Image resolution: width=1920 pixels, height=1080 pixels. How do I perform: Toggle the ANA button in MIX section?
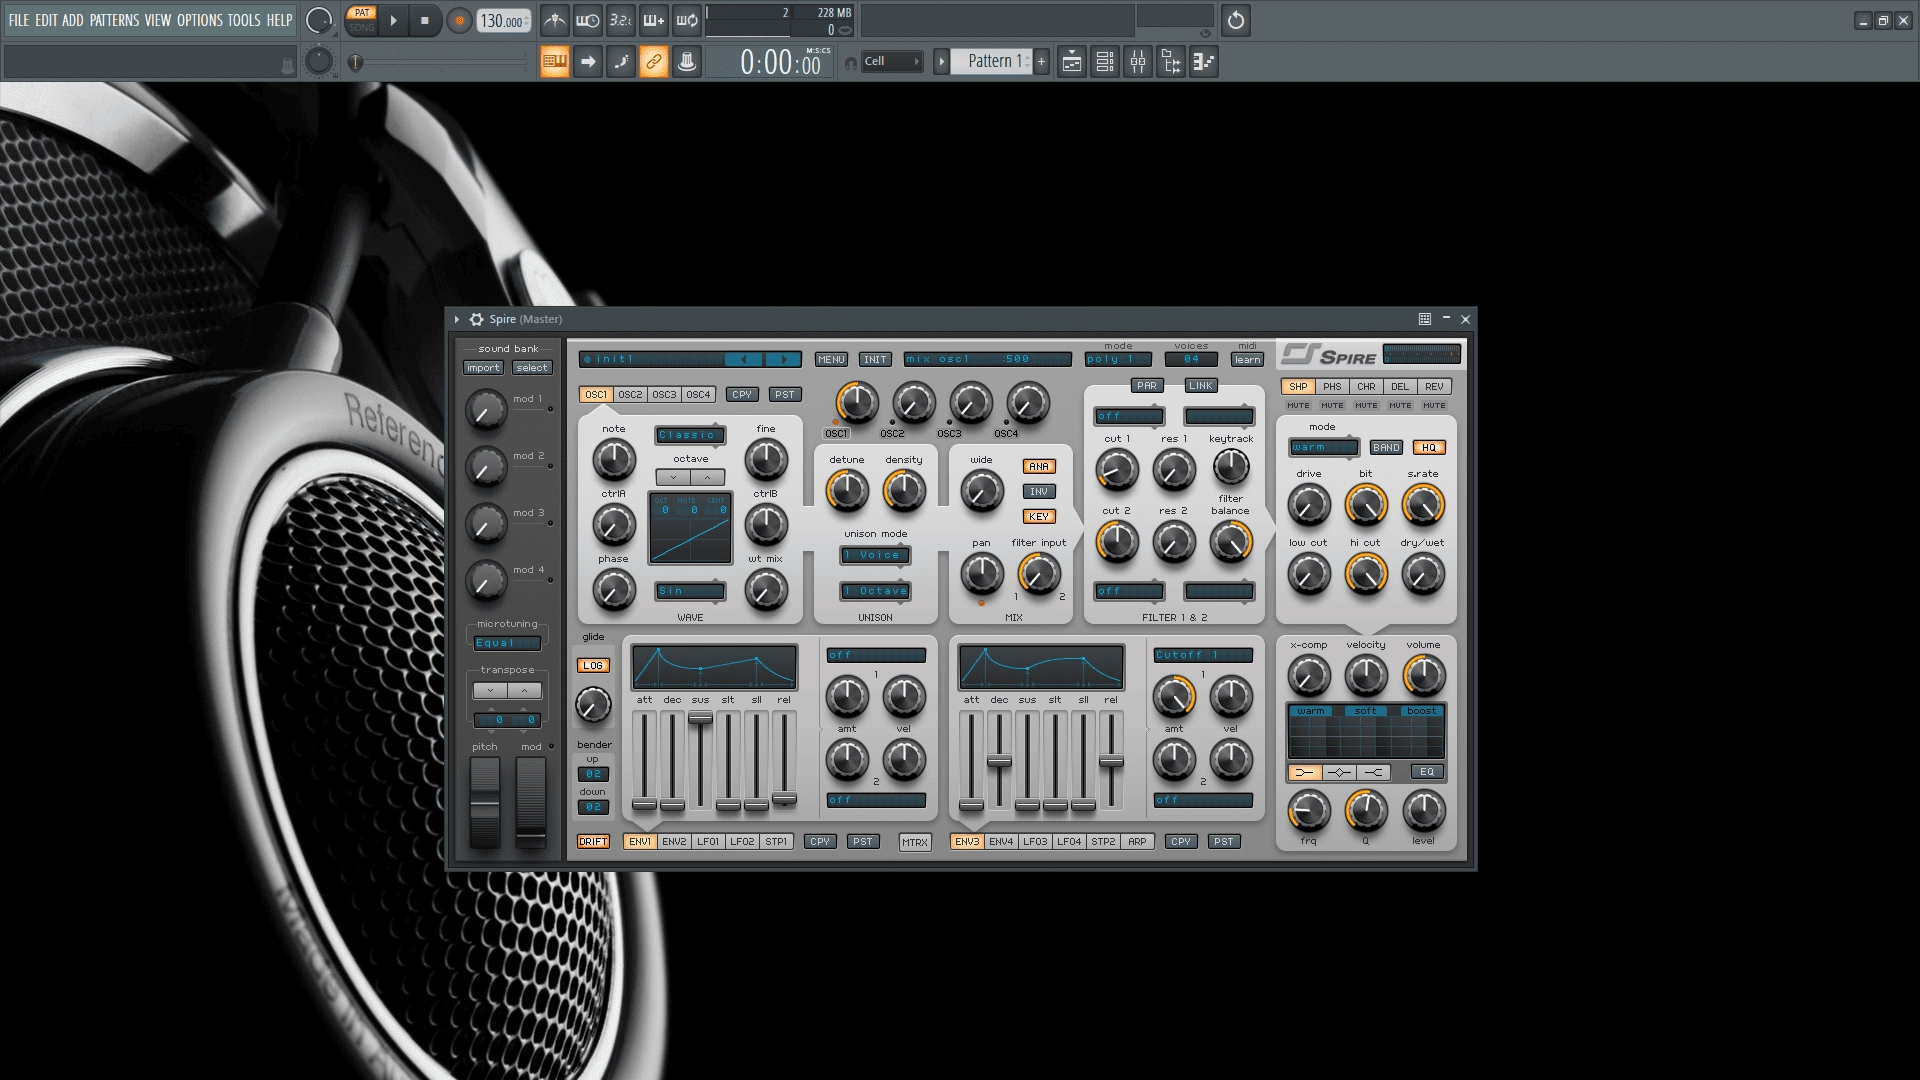[x=1039, y=467]
